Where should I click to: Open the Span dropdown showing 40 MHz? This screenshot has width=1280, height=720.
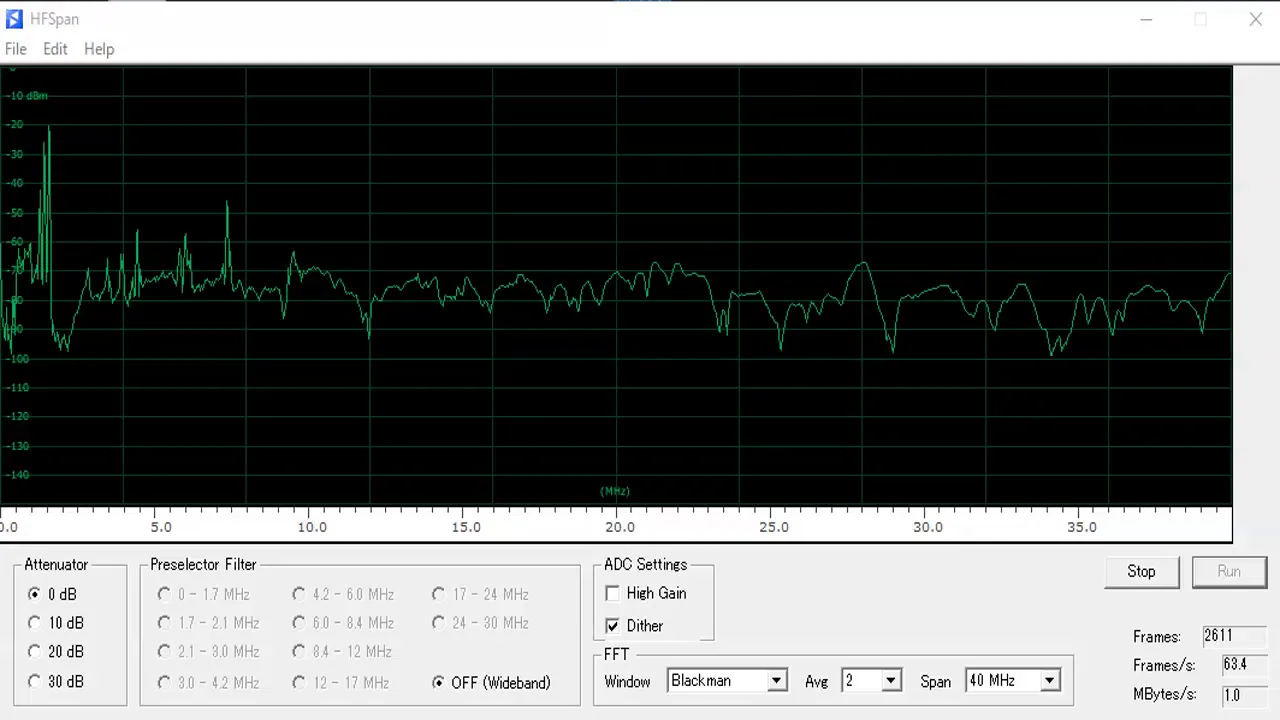click(x=1012, y=681)
